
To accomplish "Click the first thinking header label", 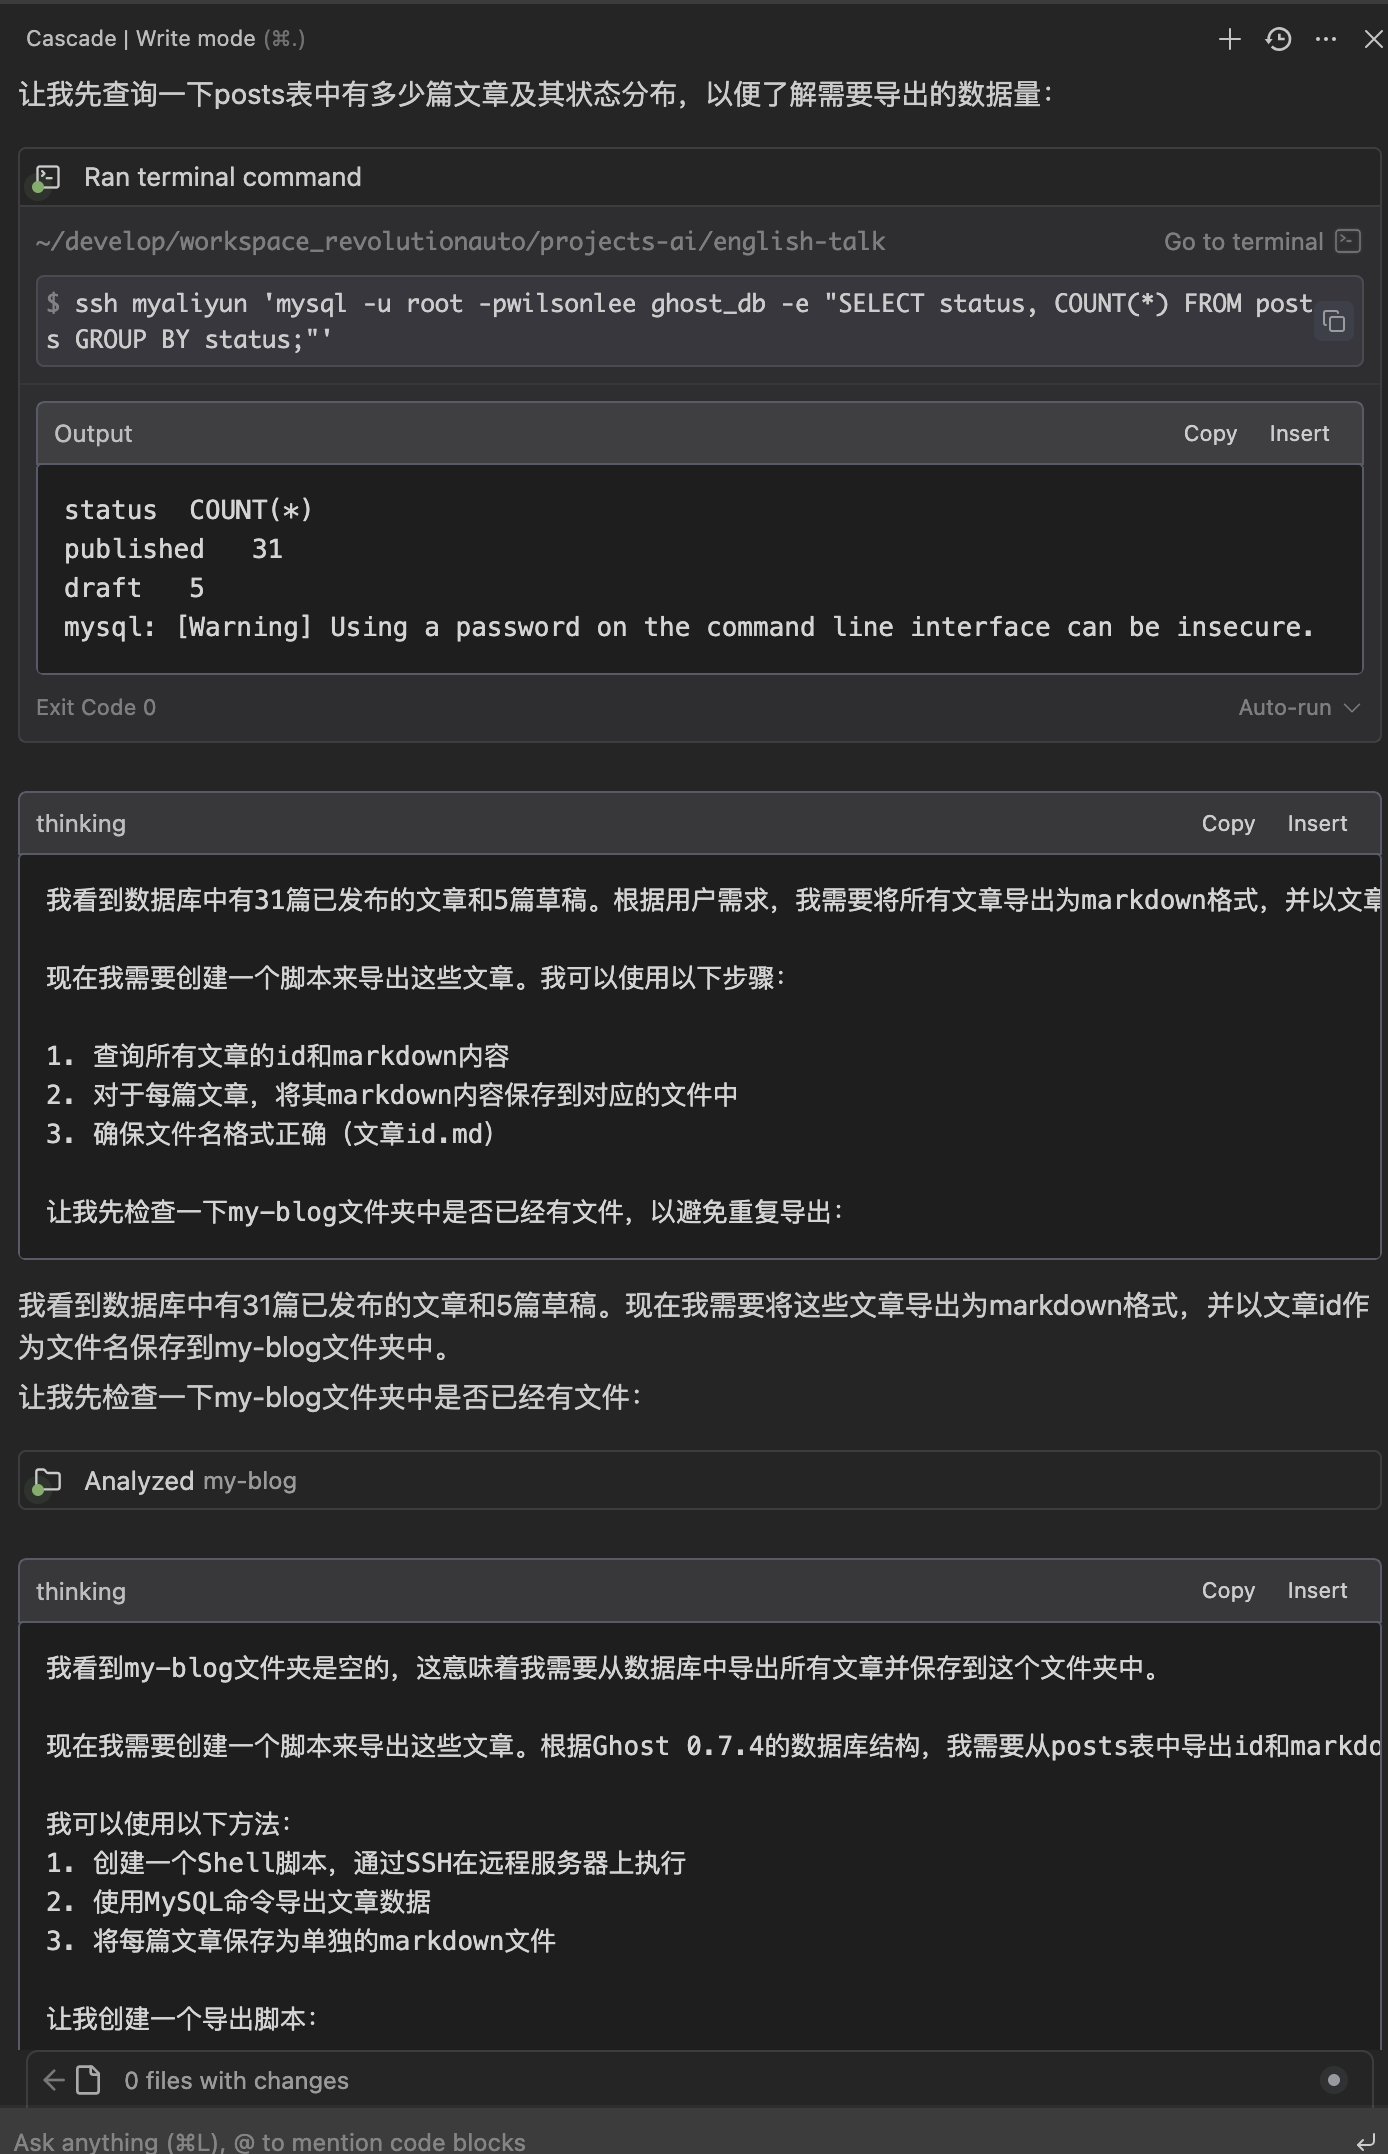I will coord(81,823).
